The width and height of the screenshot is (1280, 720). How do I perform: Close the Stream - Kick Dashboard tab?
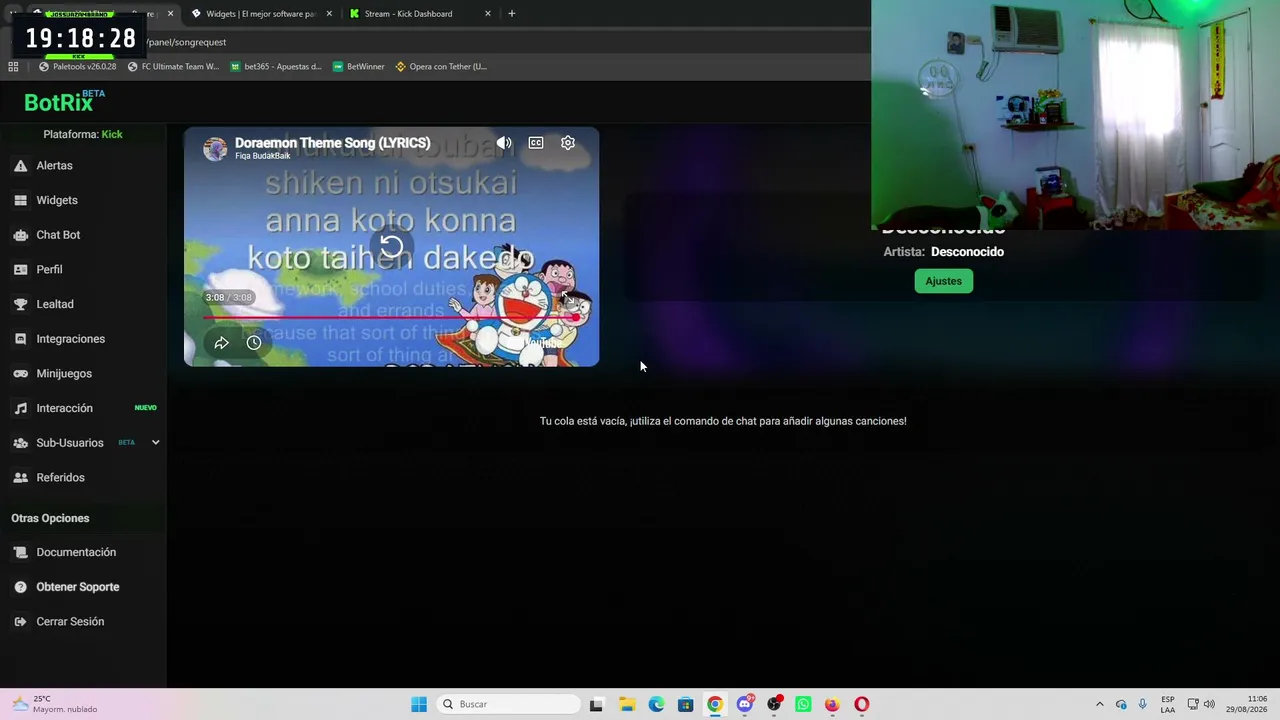[488, 14]
